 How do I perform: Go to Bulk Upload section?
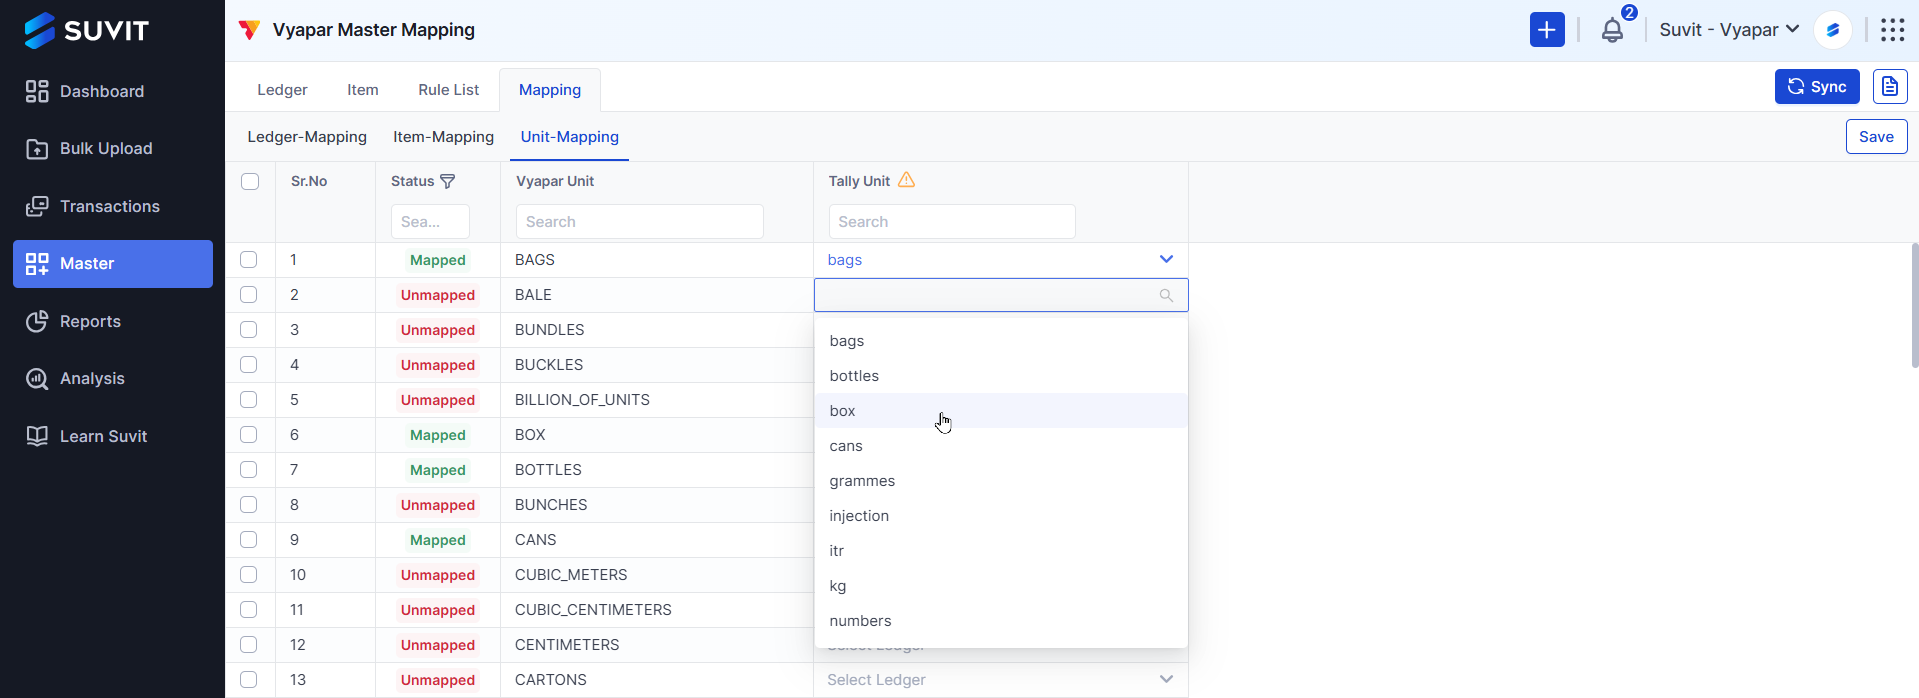tap(89, 149)
